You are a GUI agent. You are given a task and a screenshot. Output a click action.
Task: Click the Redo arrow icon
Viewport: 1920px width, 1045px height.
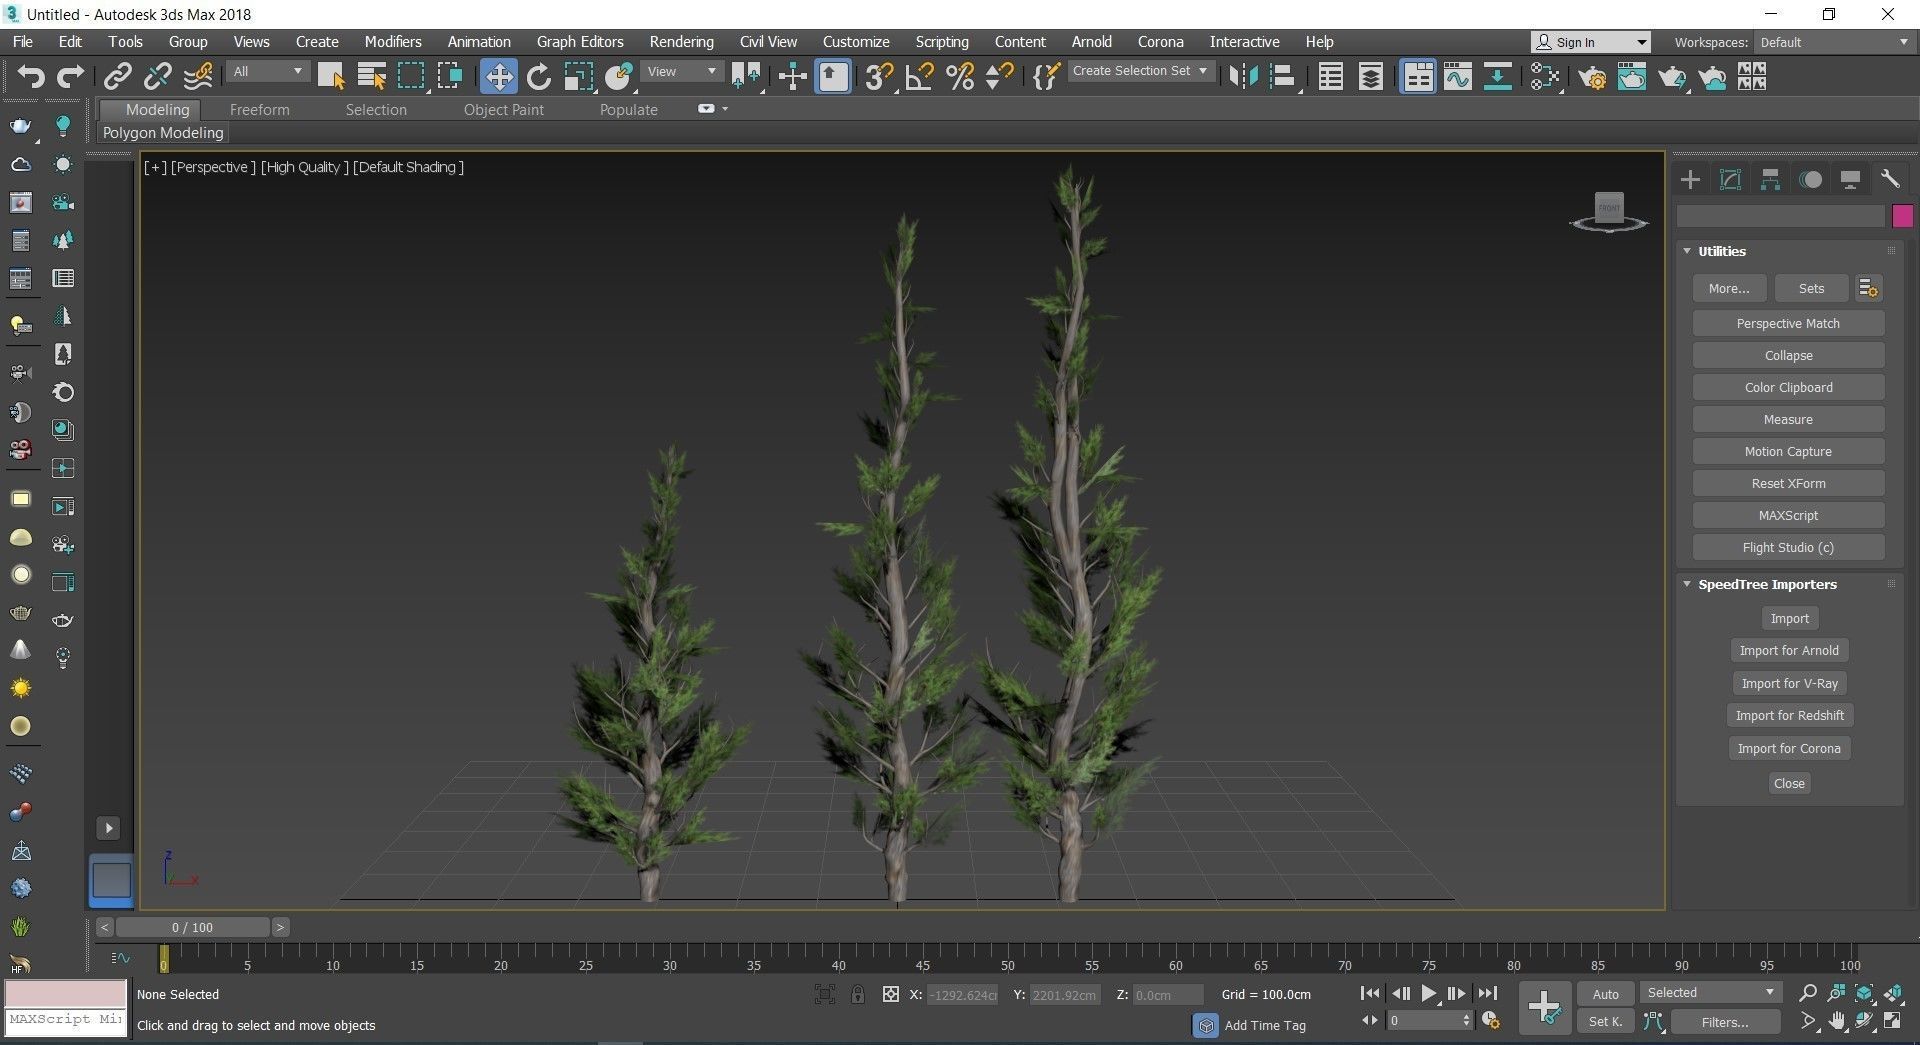coord(70,76)
